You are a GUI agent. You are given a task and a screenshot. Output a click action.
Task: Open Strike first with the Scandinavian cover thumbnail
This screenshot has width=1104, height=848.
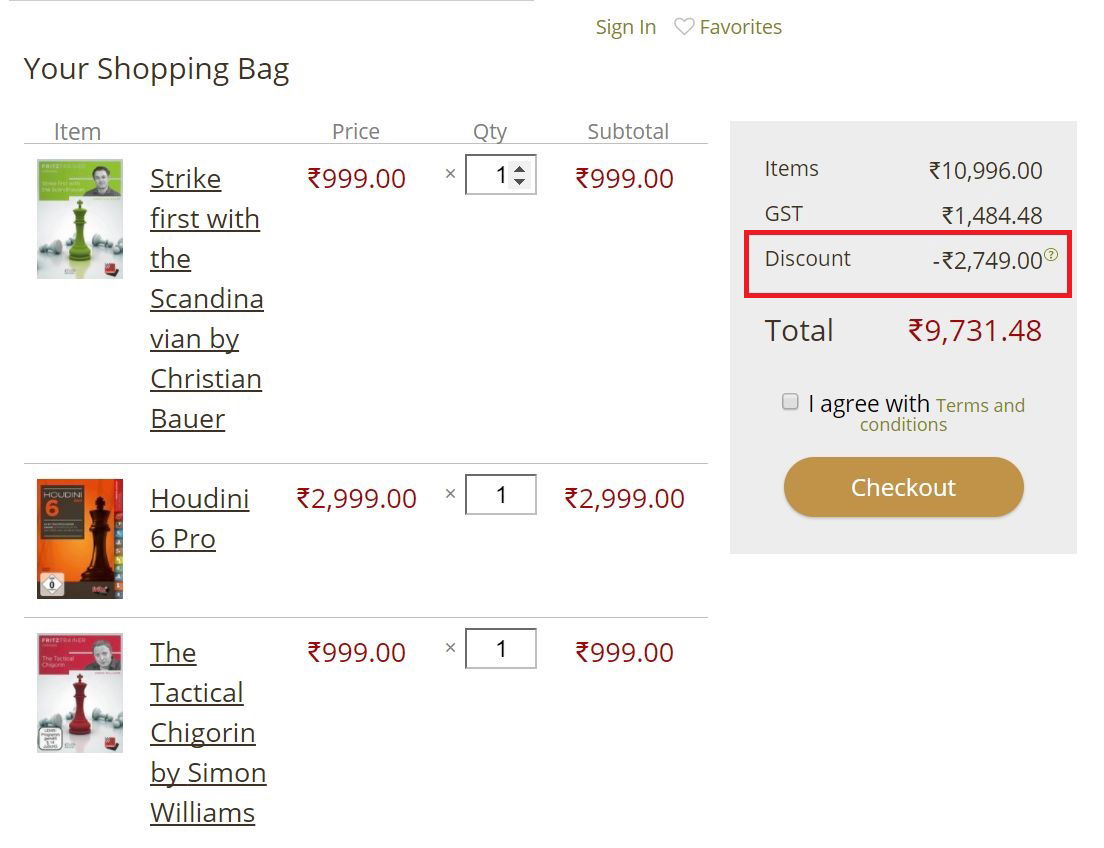tap(80, 219)
